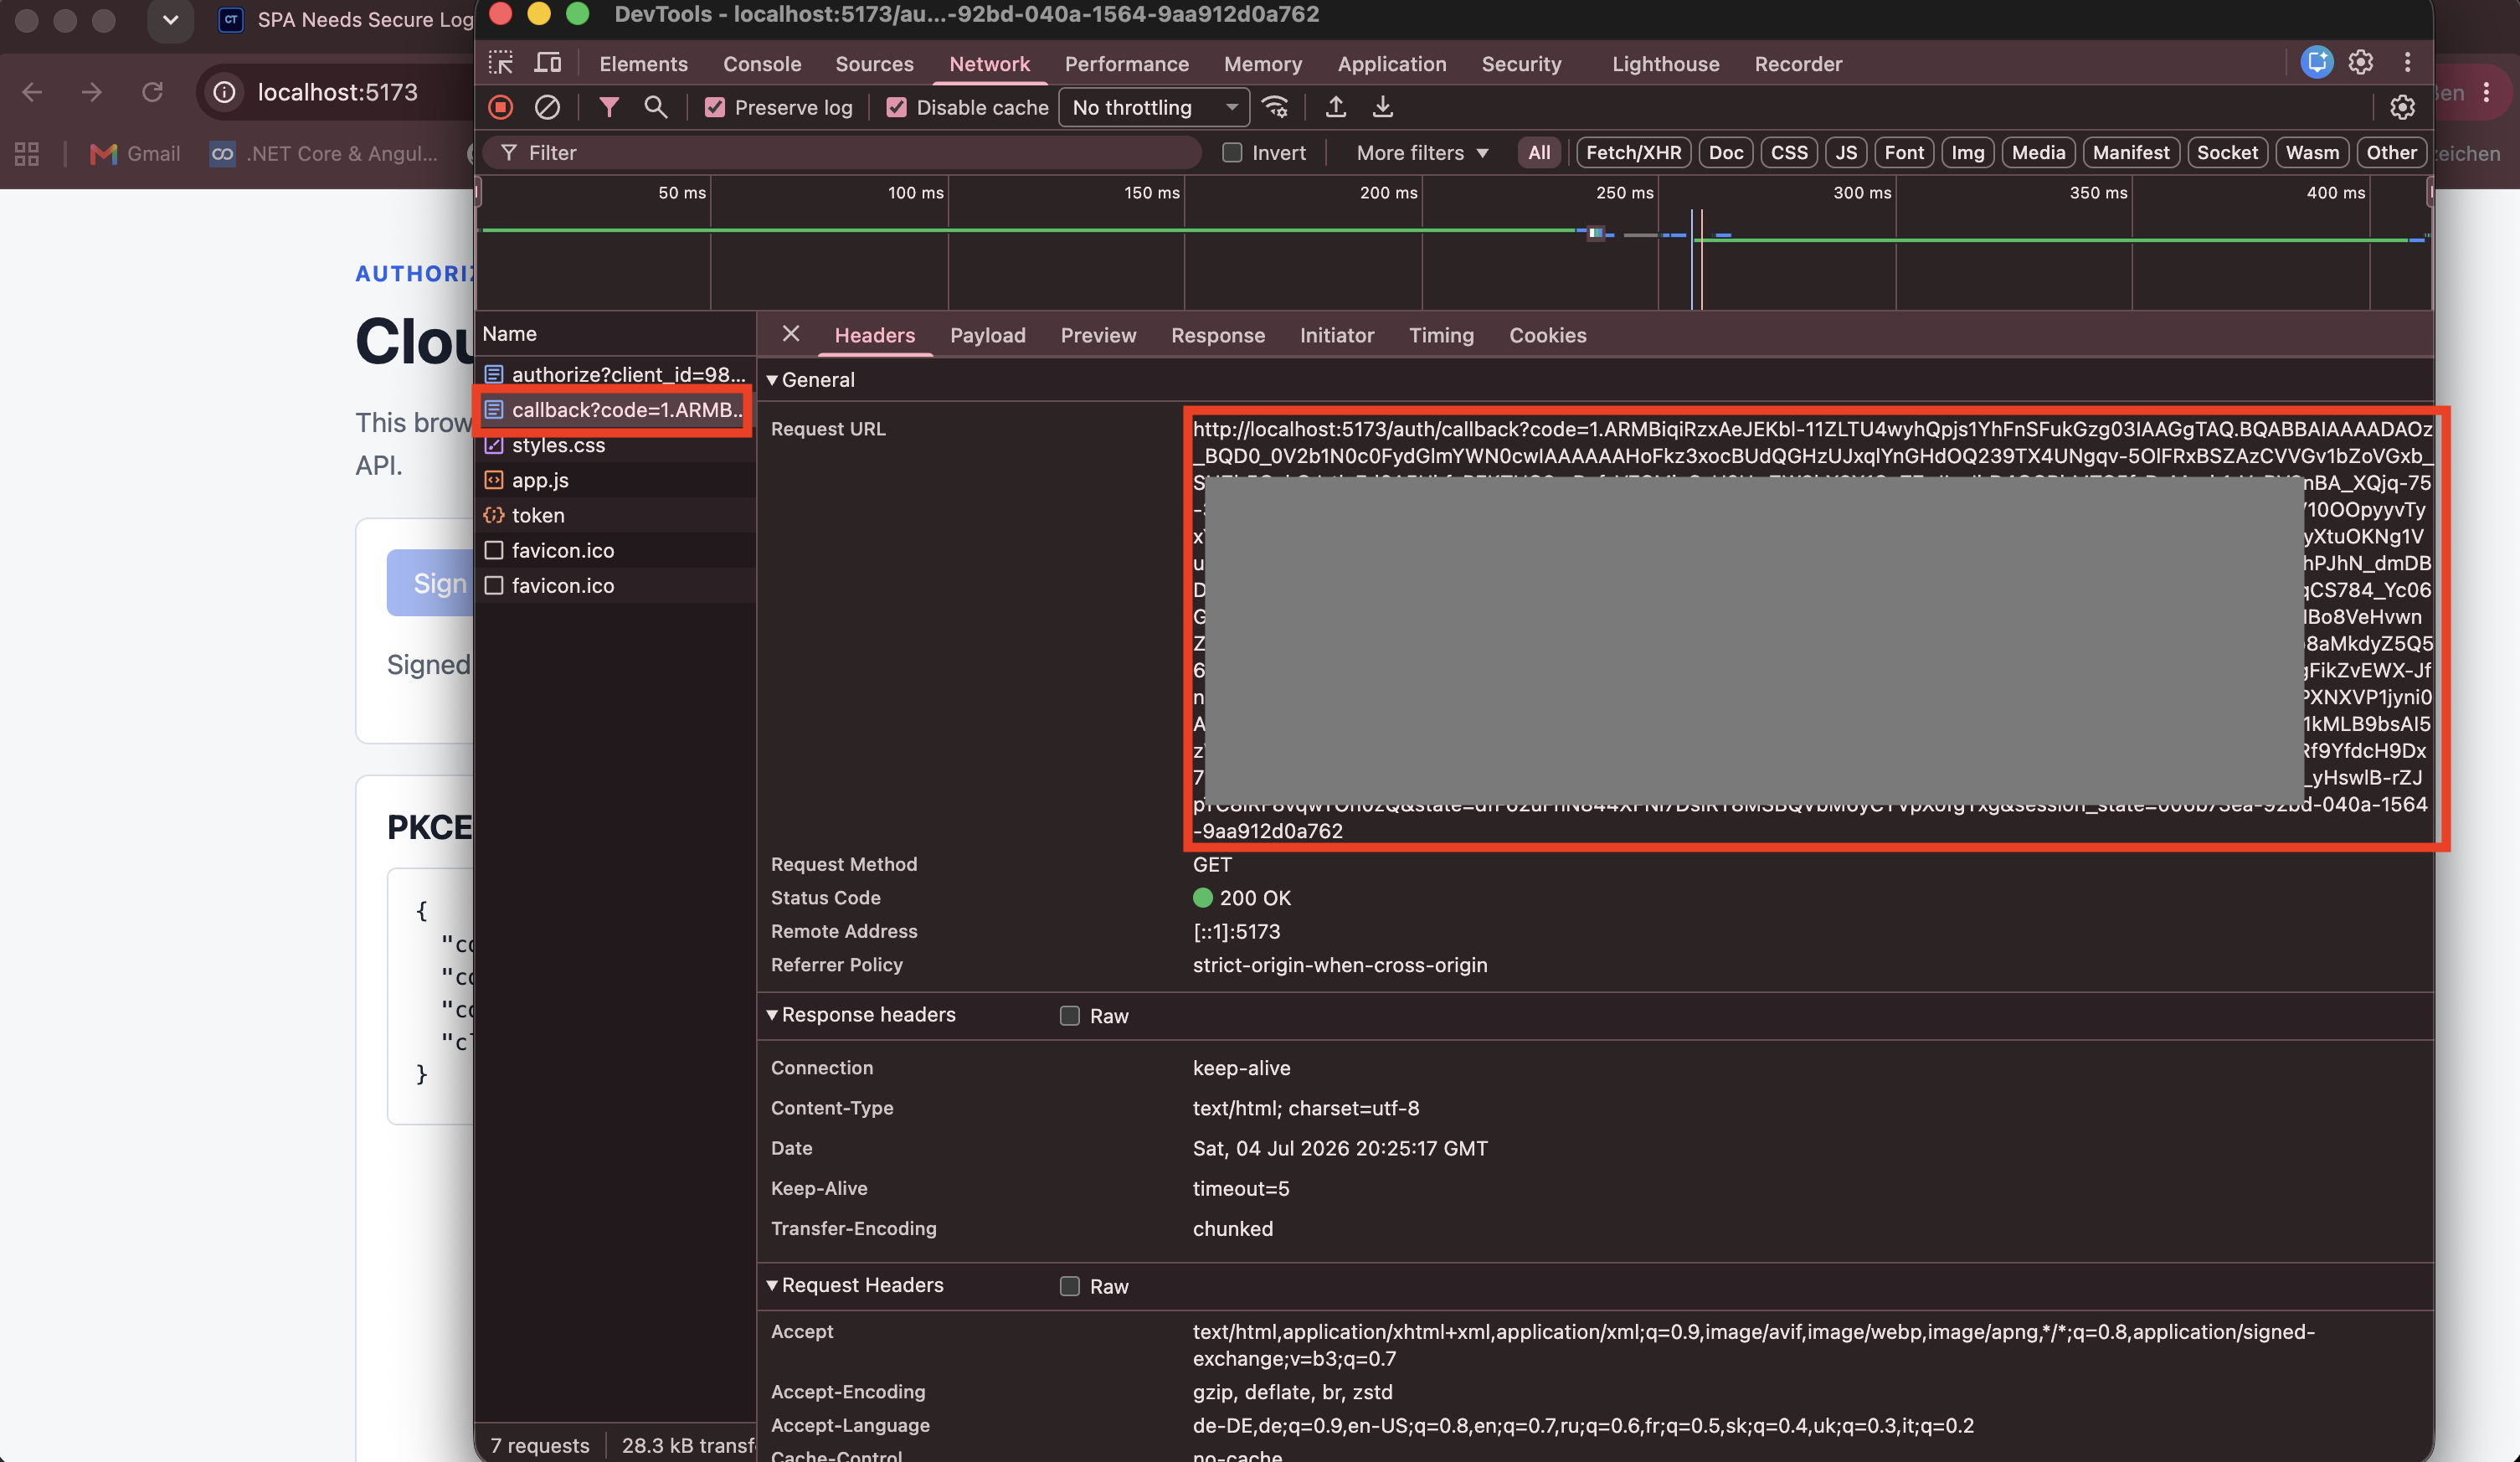Toggle Disable cache checkbox
This screenshot has height=1462, width=2520.
point(896,107)
